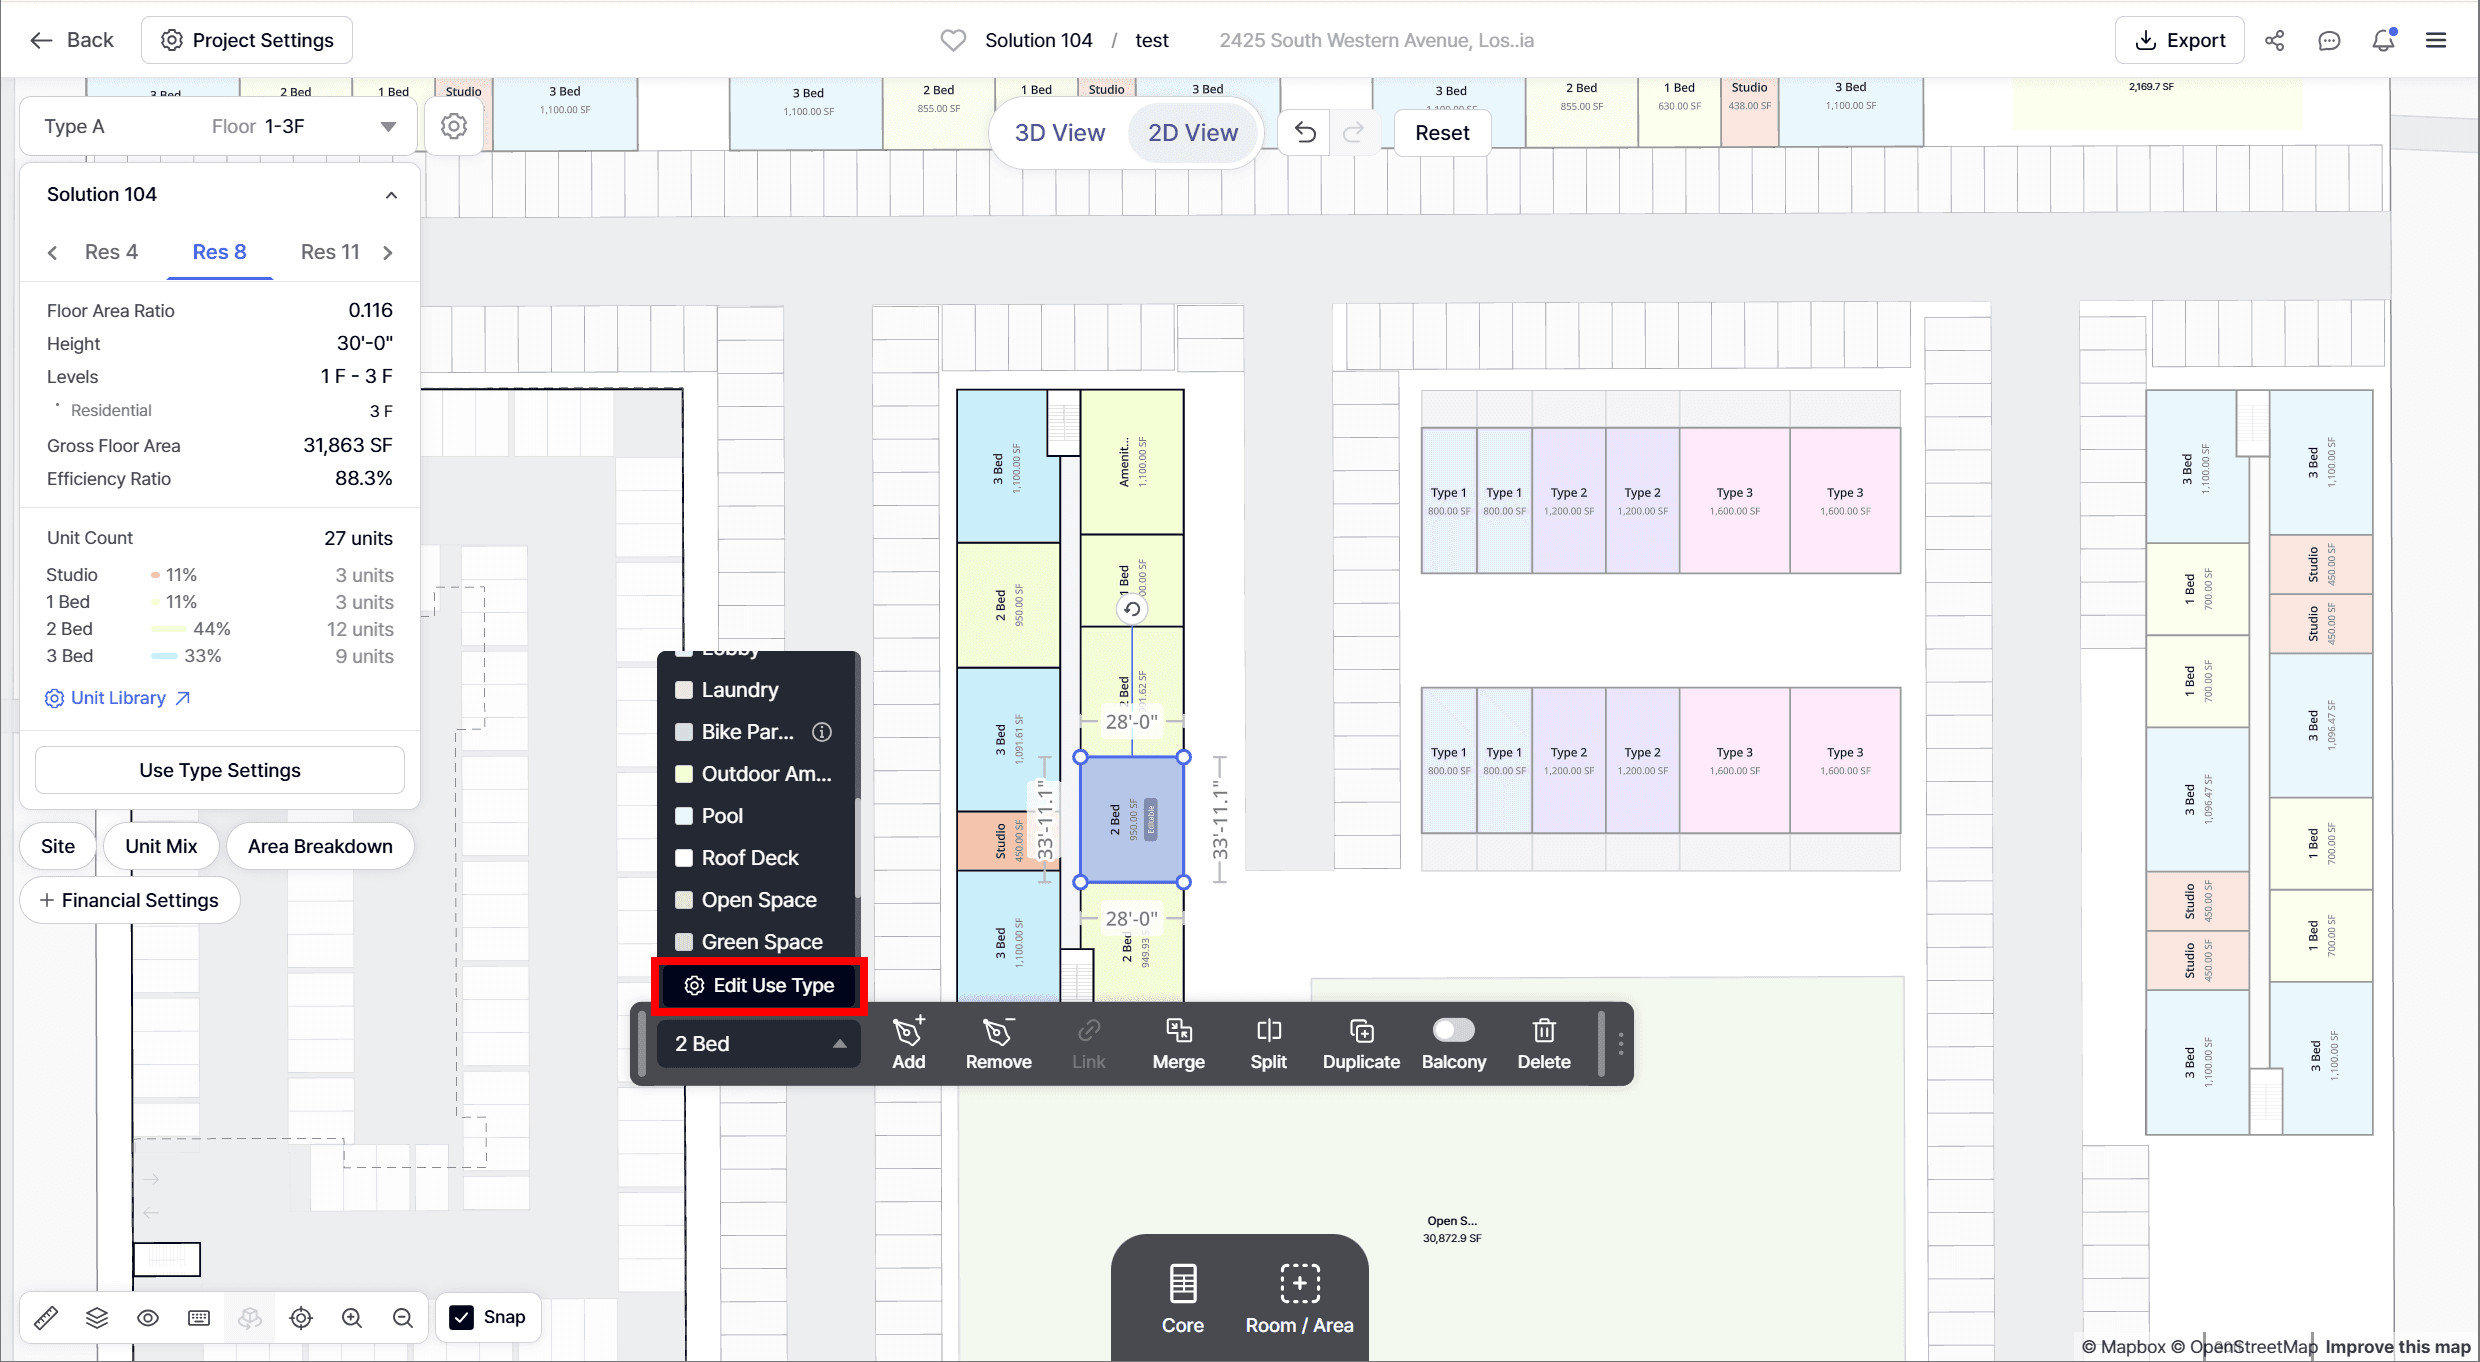Choose Roof Deck from use type menu

[749, 858]
